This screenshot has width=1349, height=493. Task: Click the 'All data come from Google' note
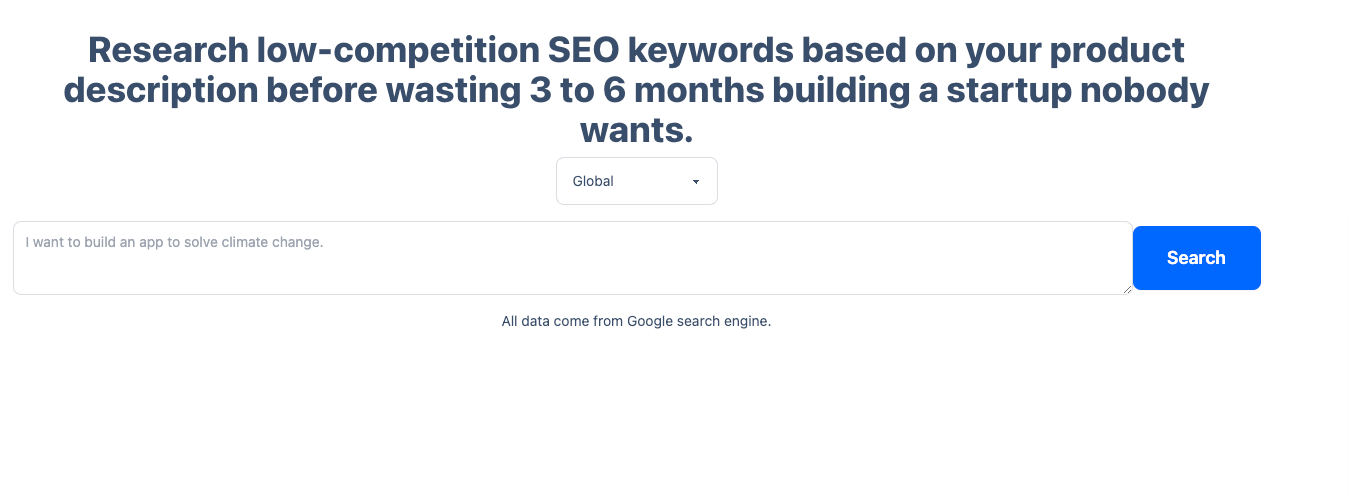tap(637, 322)
